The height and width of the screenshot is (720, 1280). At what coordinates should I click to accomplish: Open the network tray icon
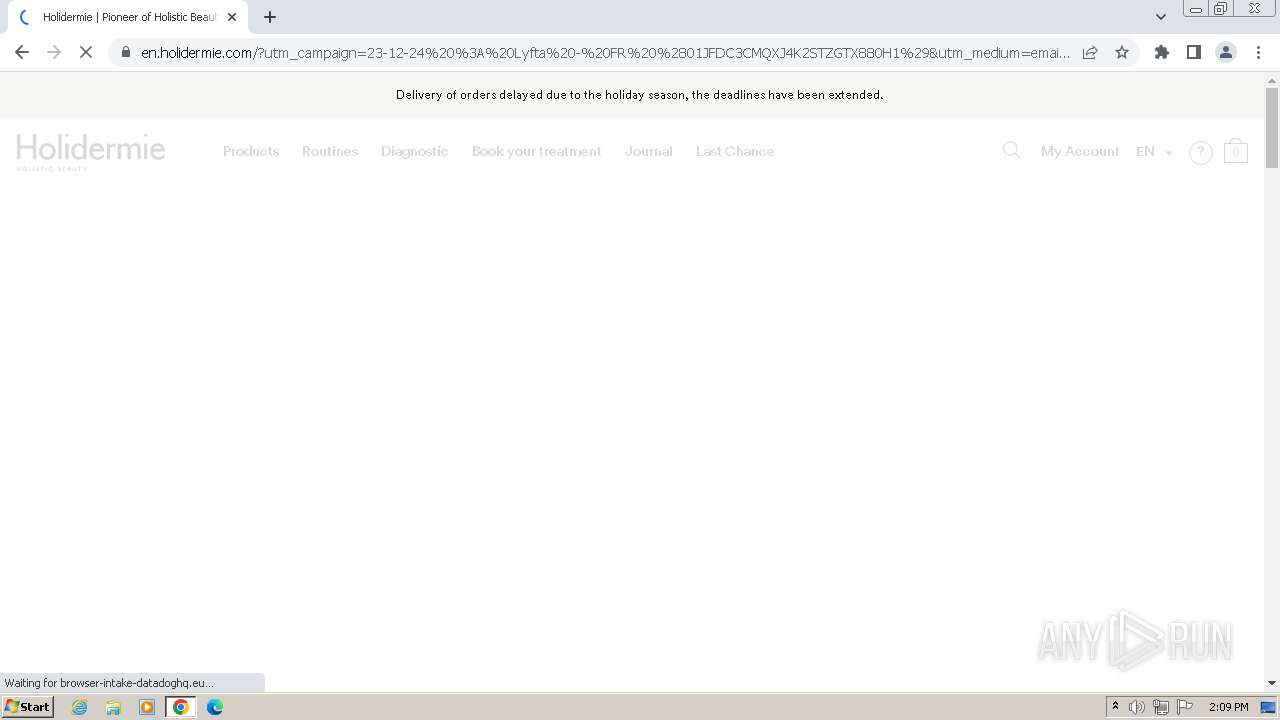(1161, 707)
